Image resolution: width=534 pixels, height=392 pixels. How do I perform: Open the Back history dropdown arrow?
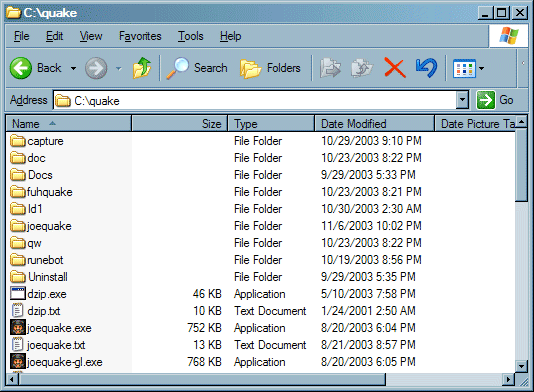[73, 68]
